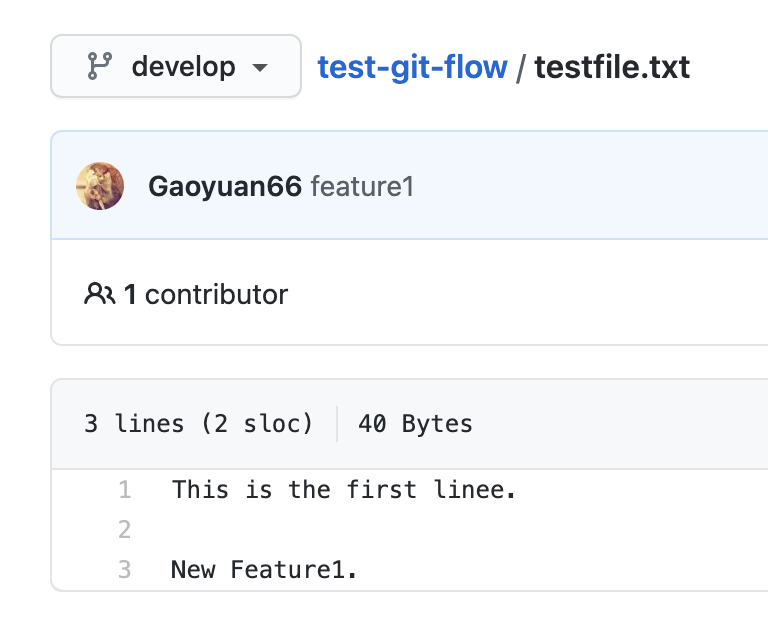
Task: Open the Gaoyuan66 avatar image
Action: click(100, 186)
